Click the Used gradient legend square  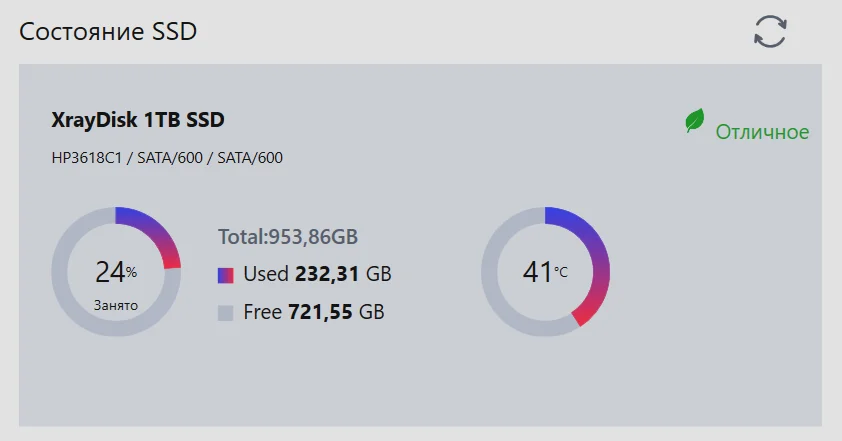coord(226,275)
